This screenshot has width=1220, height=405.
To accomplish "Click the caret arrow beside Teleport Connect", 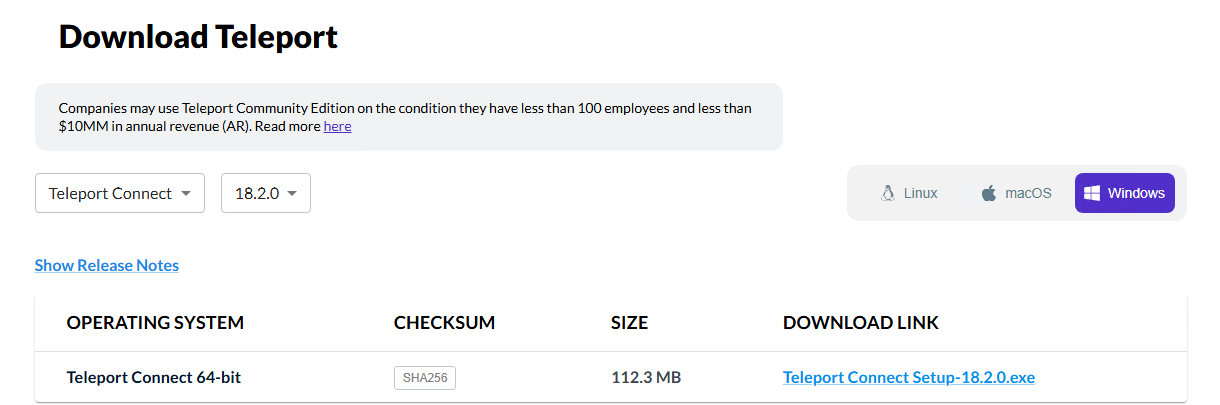I will click(186, 194).
